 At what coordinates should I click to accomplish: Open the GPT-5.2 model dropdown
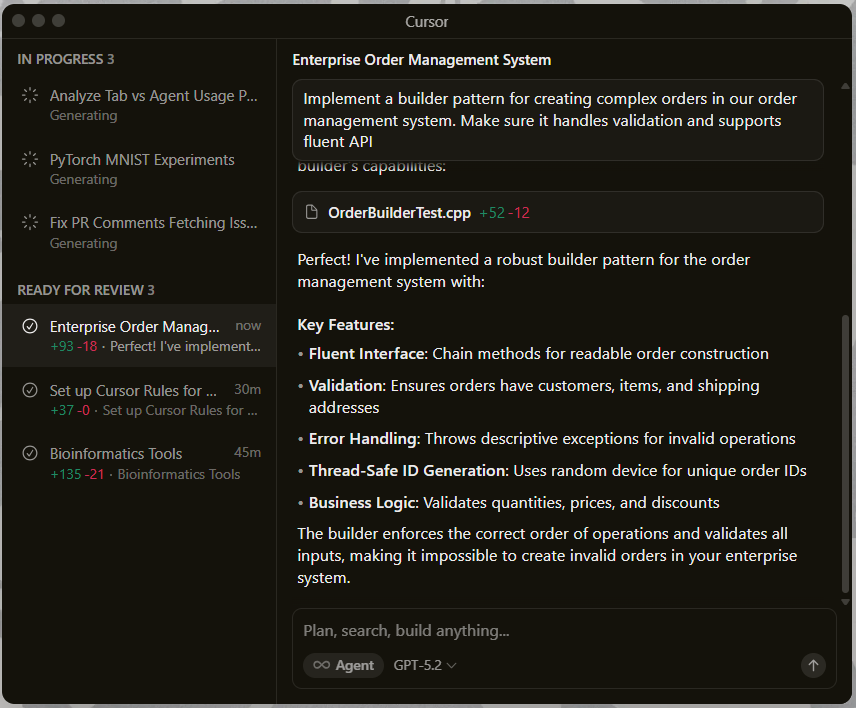point(425,665)
